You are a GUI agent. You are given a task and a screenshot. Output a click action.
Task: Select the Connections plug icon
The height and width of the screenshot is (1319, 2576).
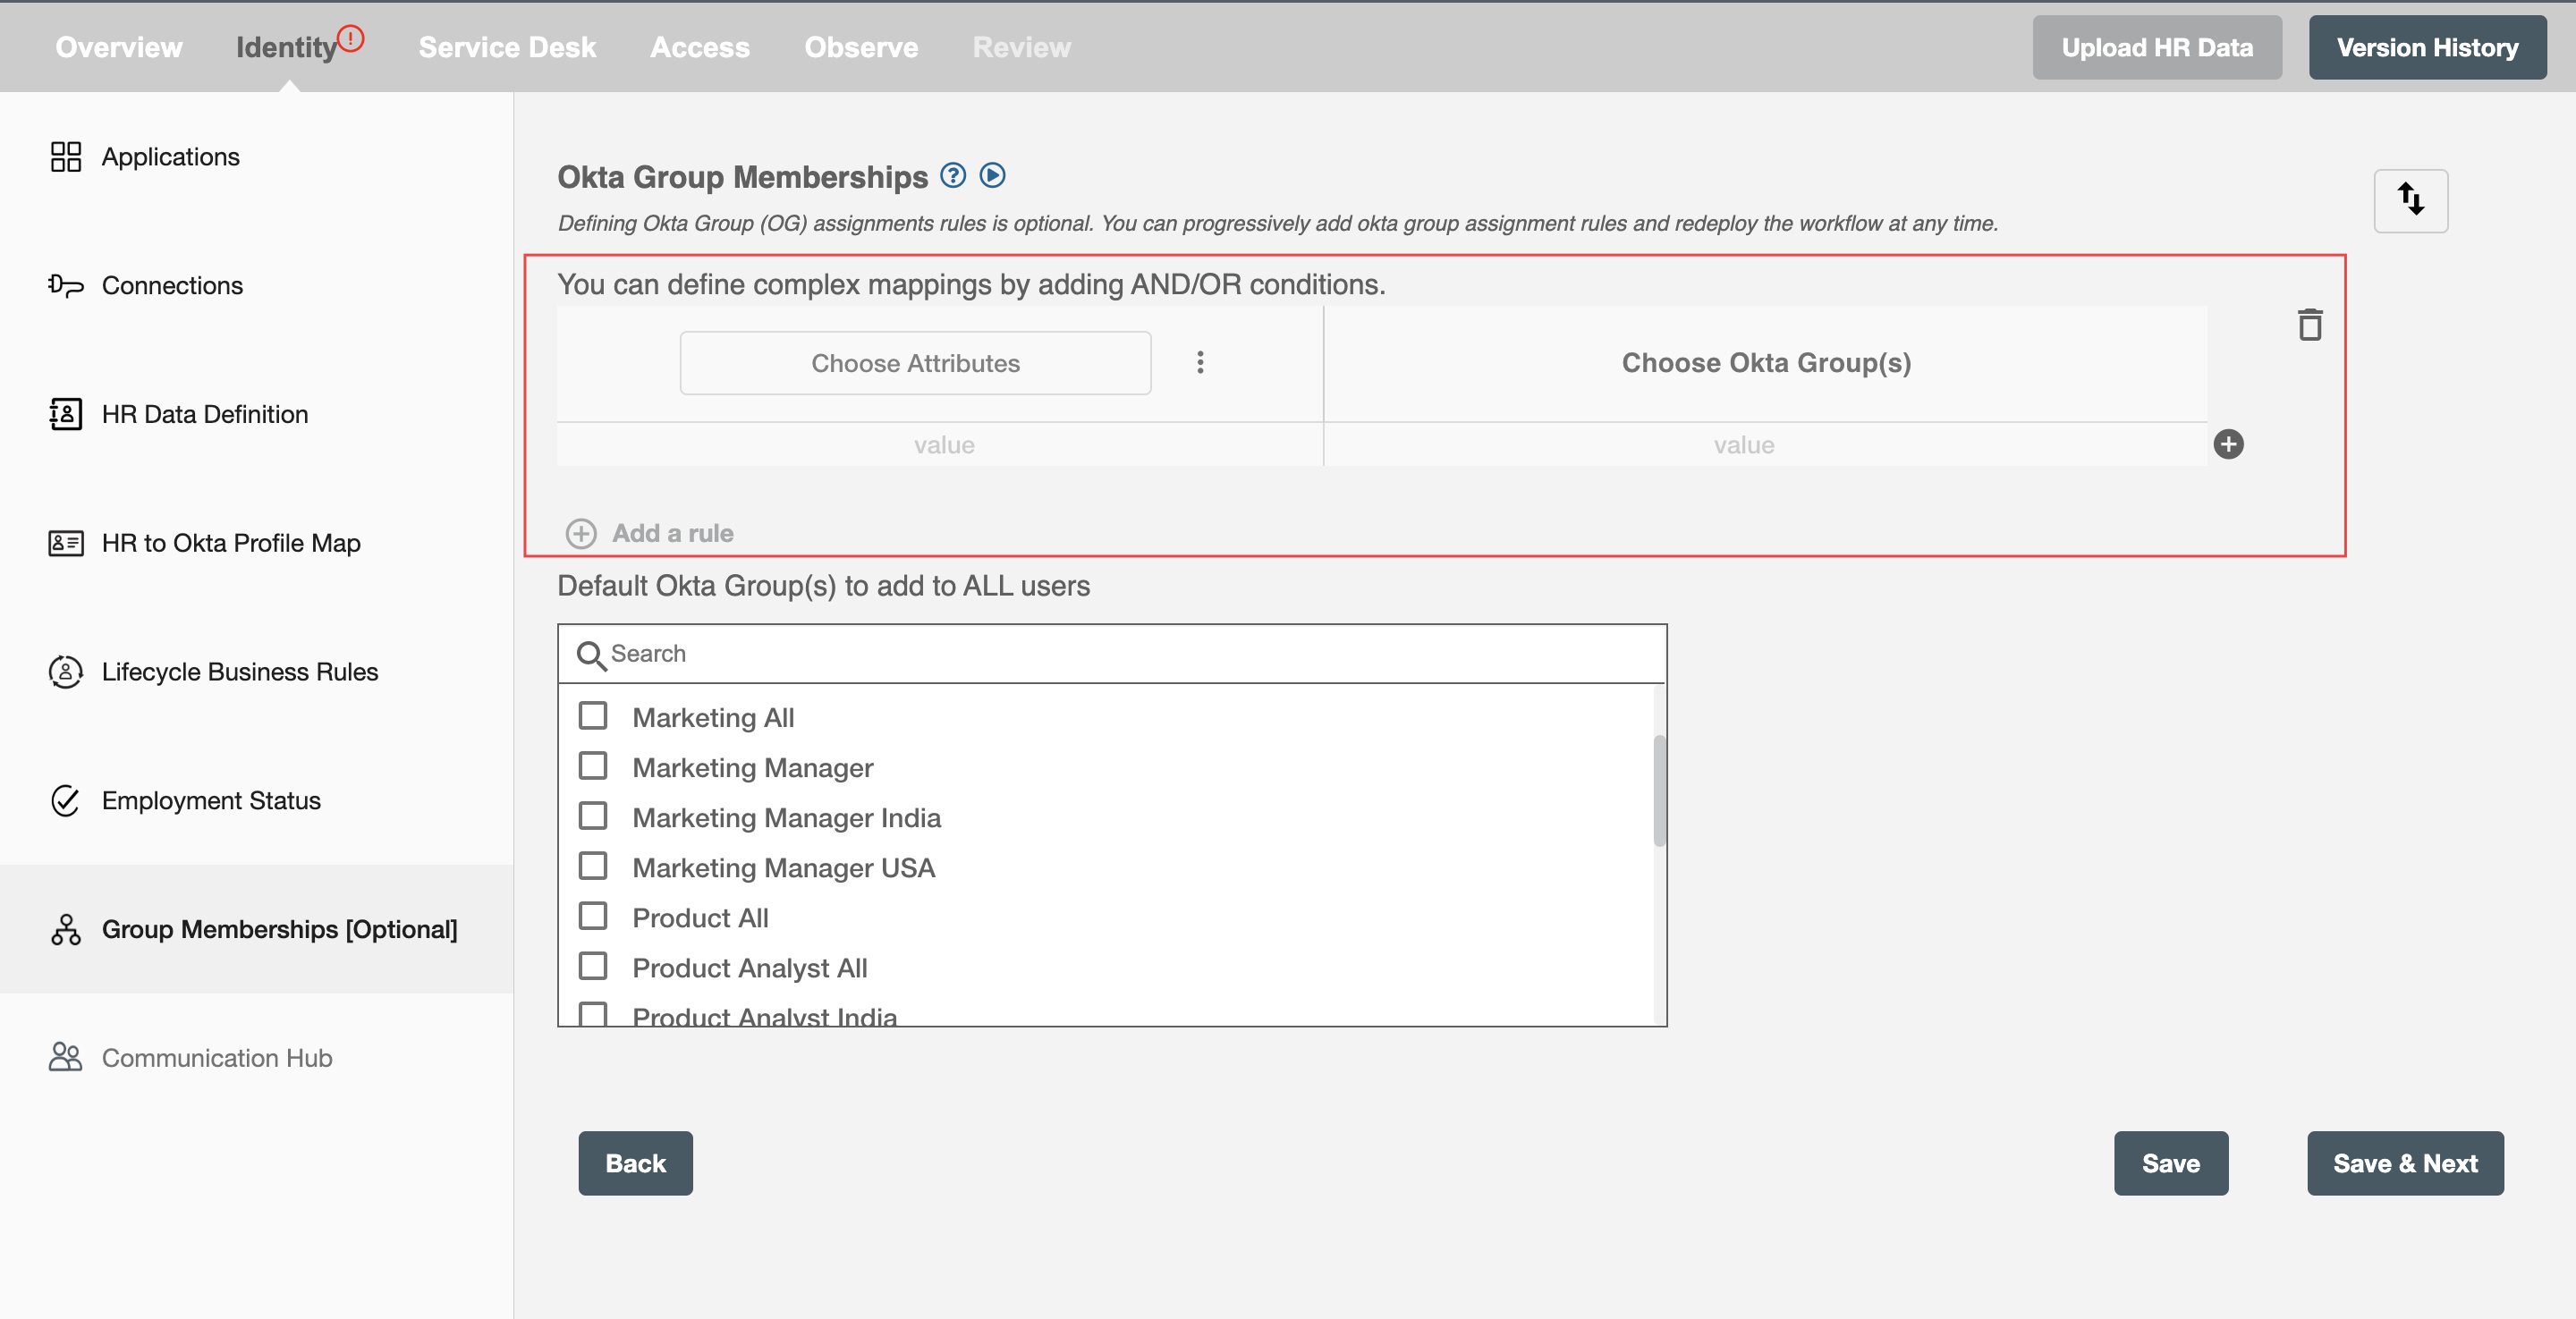pyautogui.click(x=66, y=285)
